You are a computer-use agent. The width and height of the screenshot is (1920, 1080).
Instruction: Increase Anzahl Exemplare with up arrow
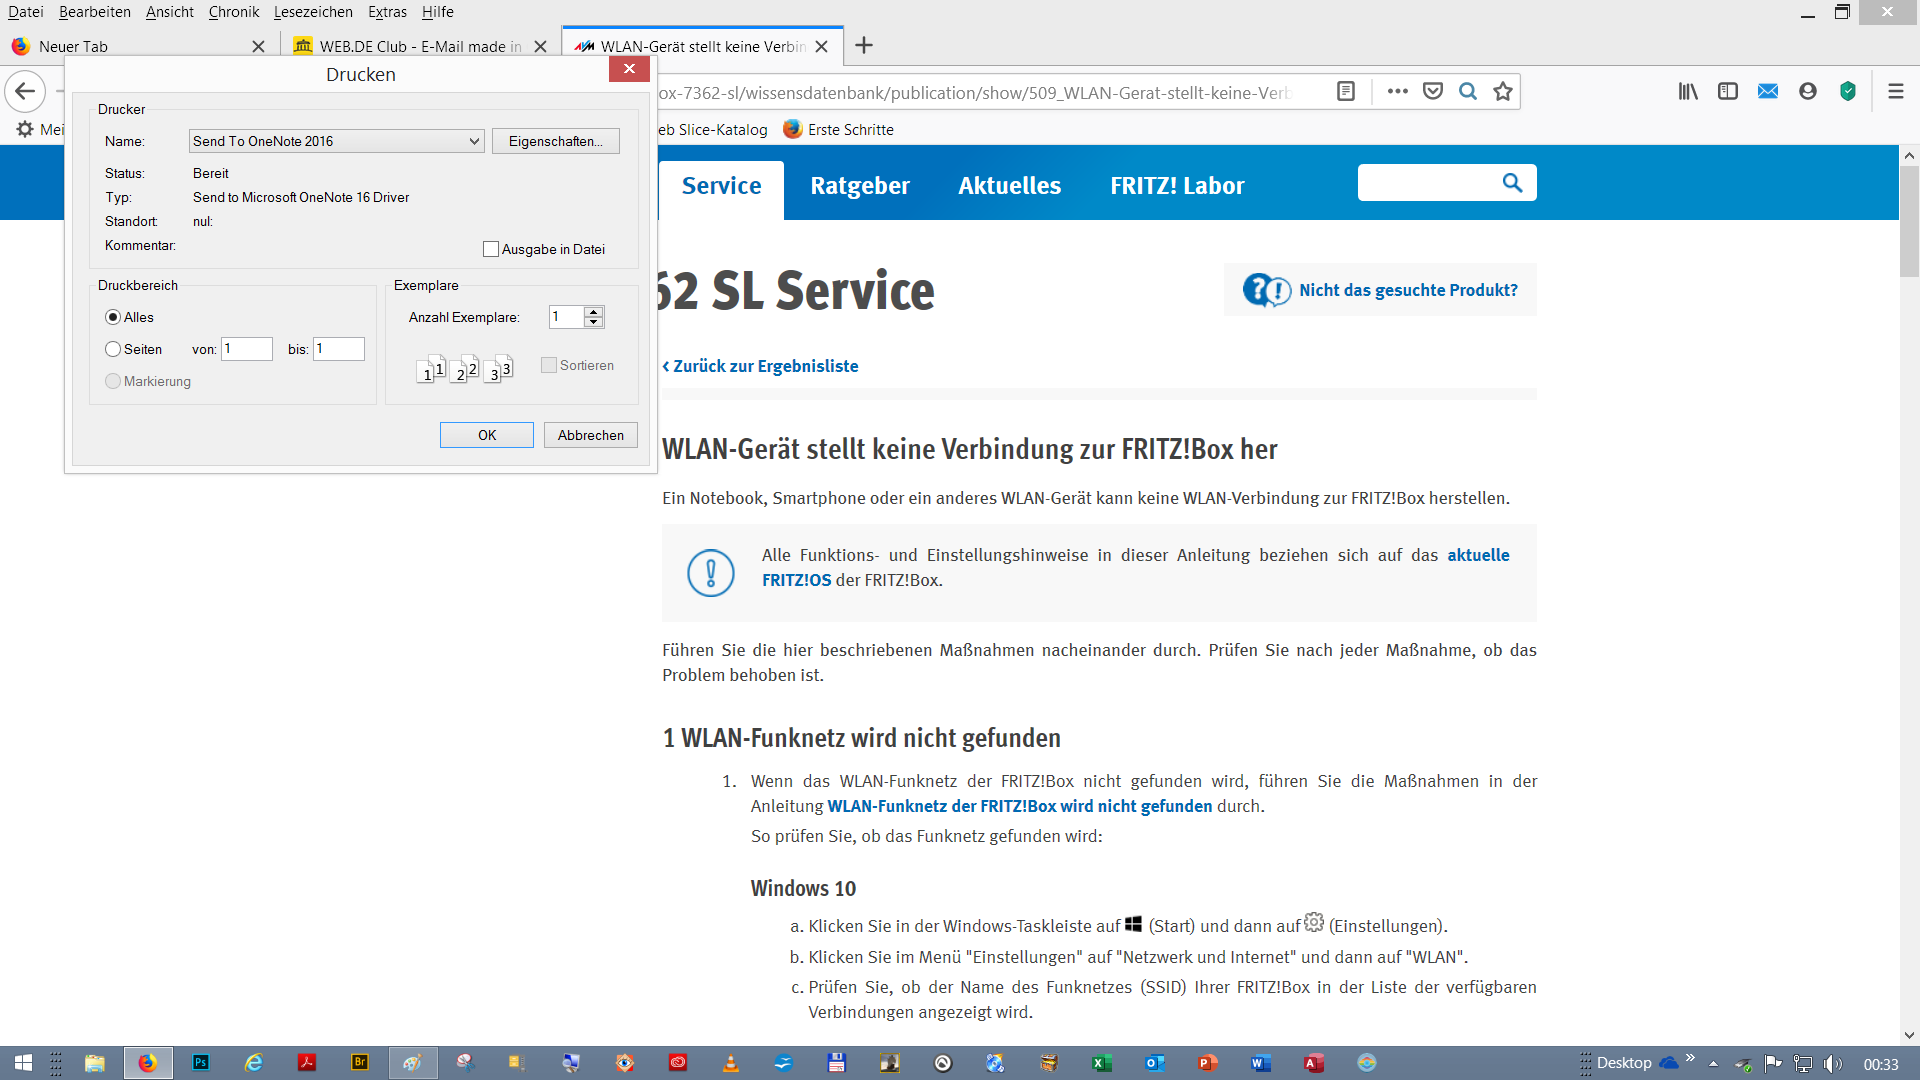(x=594, y=312)
